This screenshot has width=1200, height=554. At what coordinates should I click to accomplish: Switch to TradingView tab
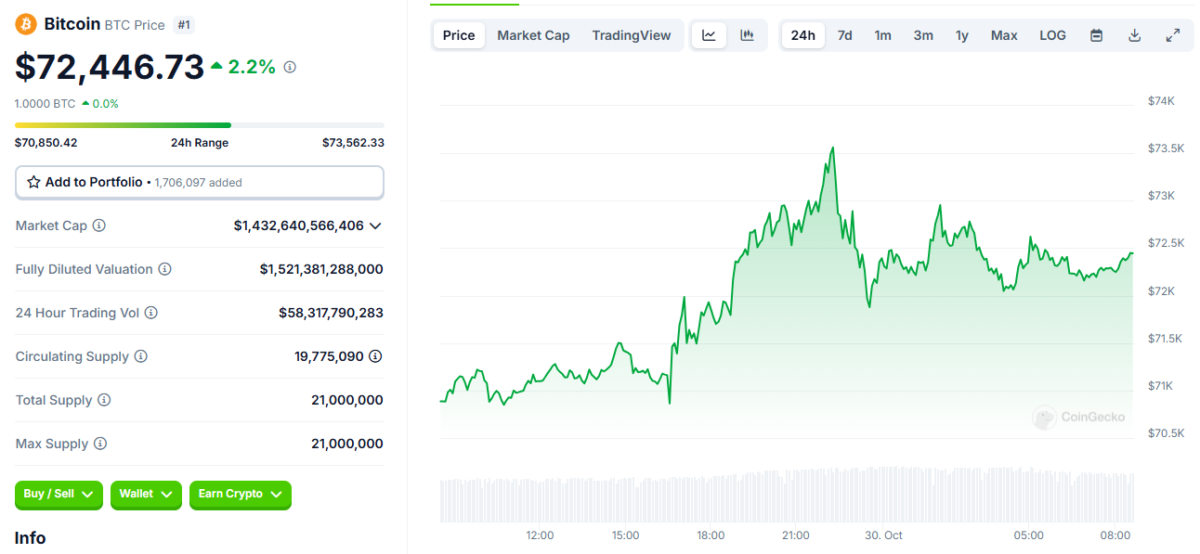[x=631, y=35]
